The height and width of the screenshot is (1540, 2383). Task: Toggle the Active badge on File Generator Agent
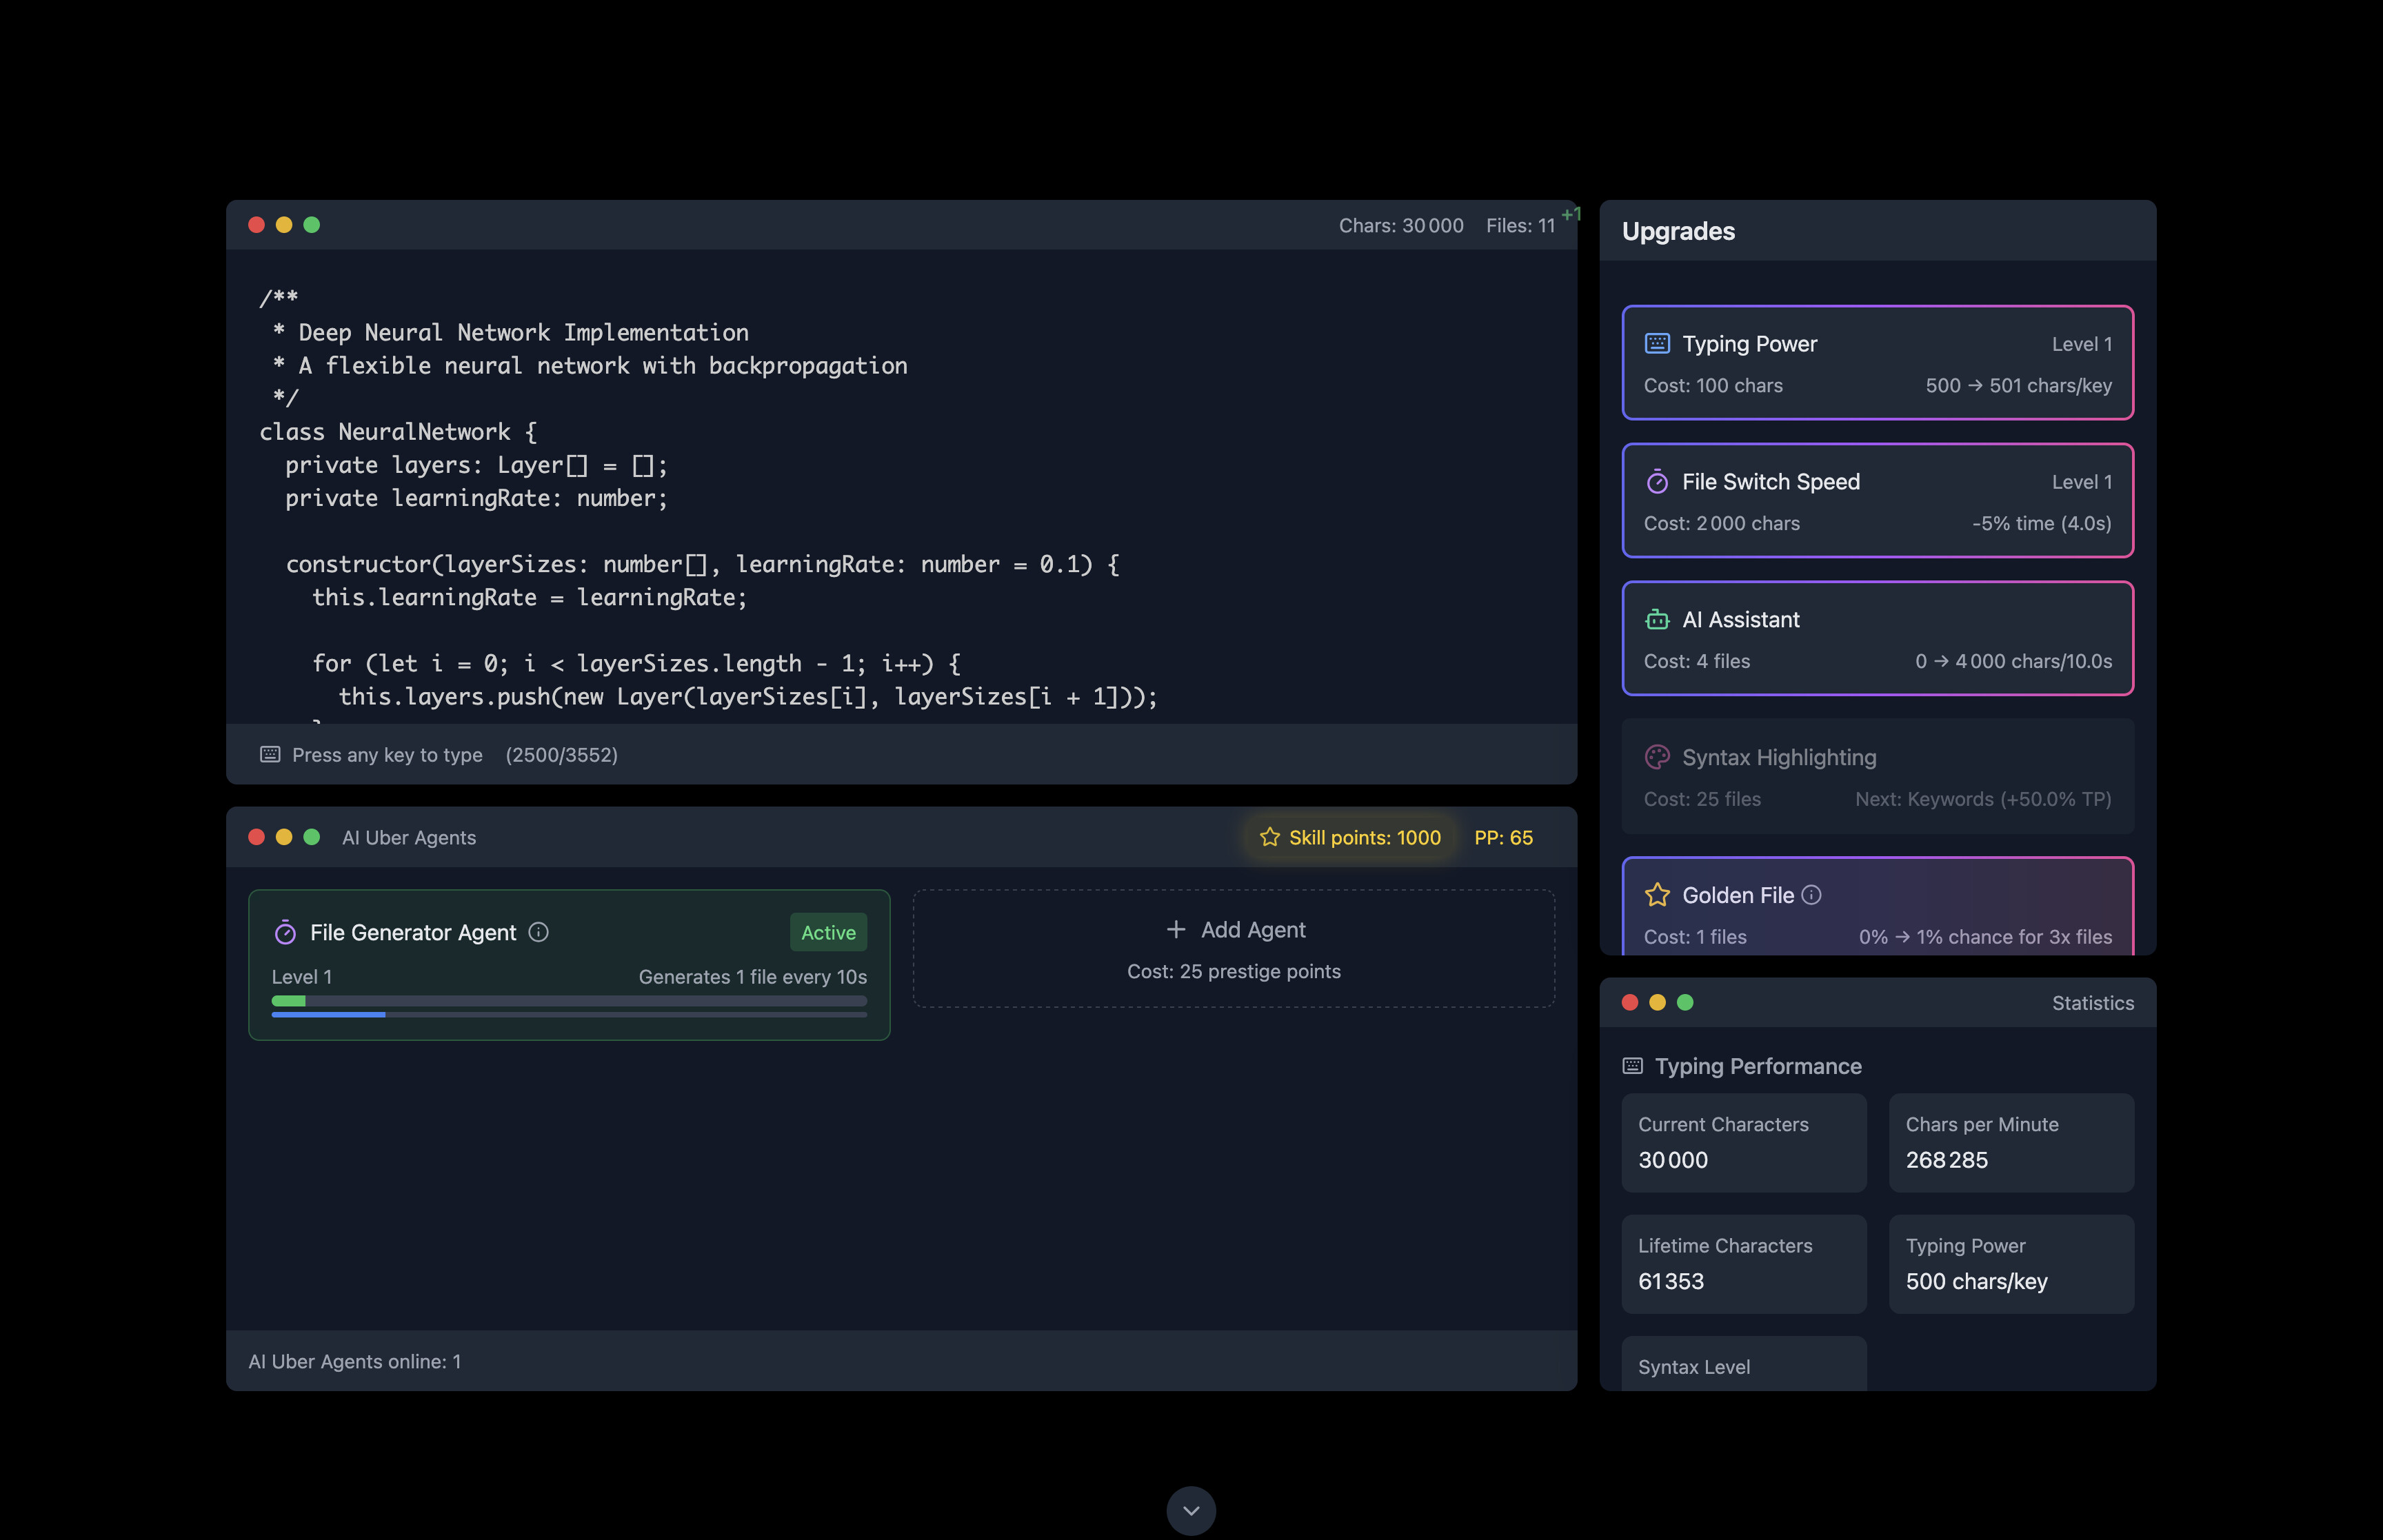(x=828, y=932)
